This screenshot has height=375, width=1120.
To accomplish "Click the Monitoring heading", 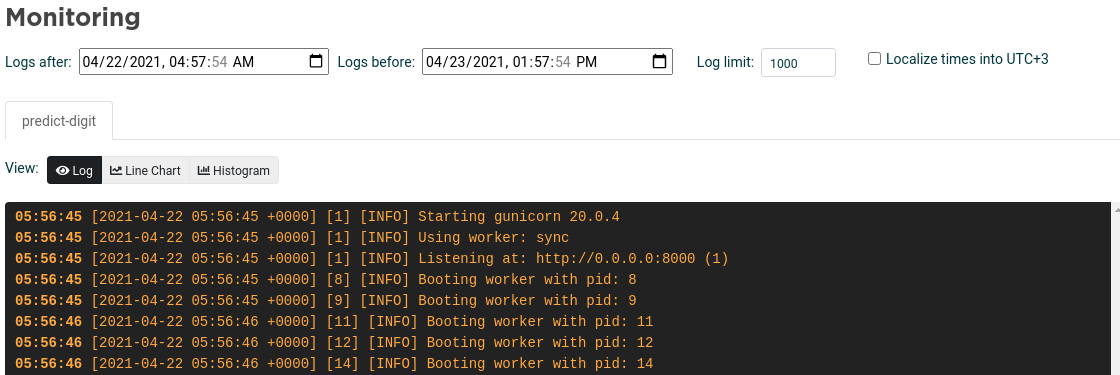I will point(73,17).
